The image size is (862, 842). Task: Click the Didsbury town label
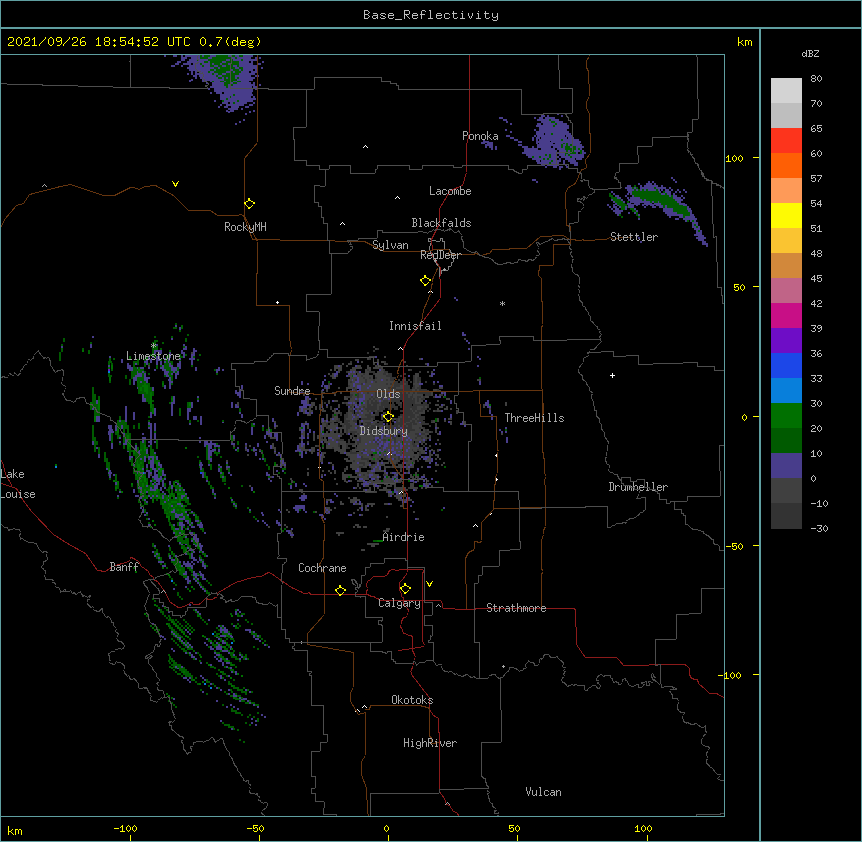pyautogui.click(x=384, y=431)
